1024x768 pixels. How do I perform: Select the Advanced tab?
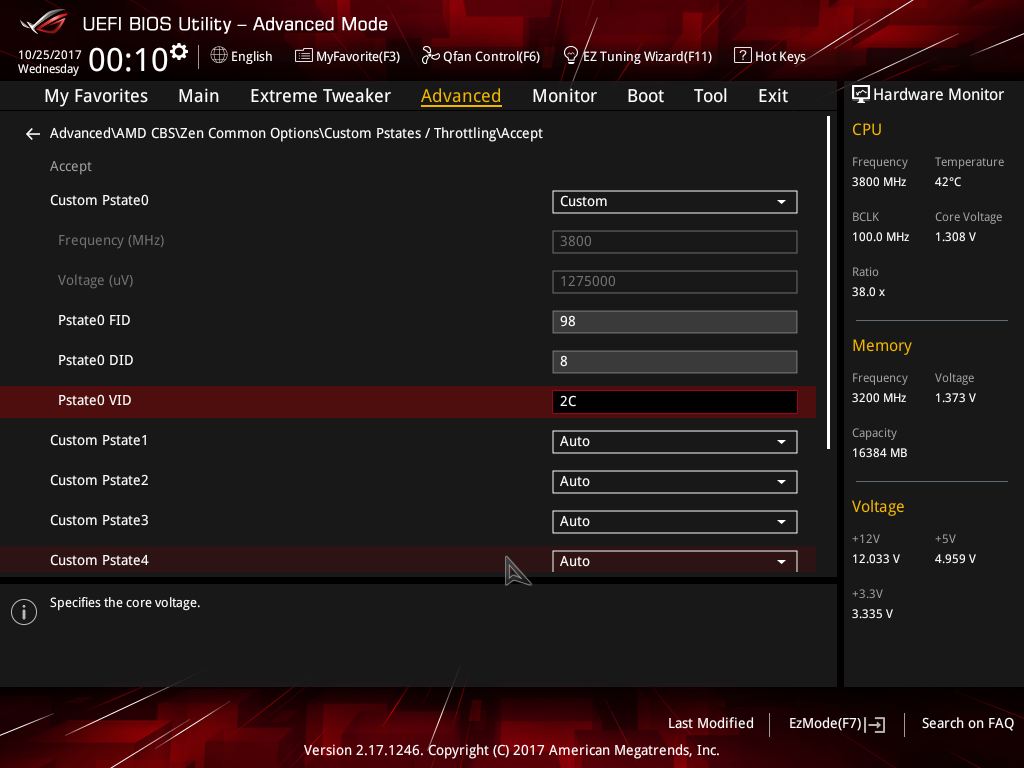click(461, 96)
